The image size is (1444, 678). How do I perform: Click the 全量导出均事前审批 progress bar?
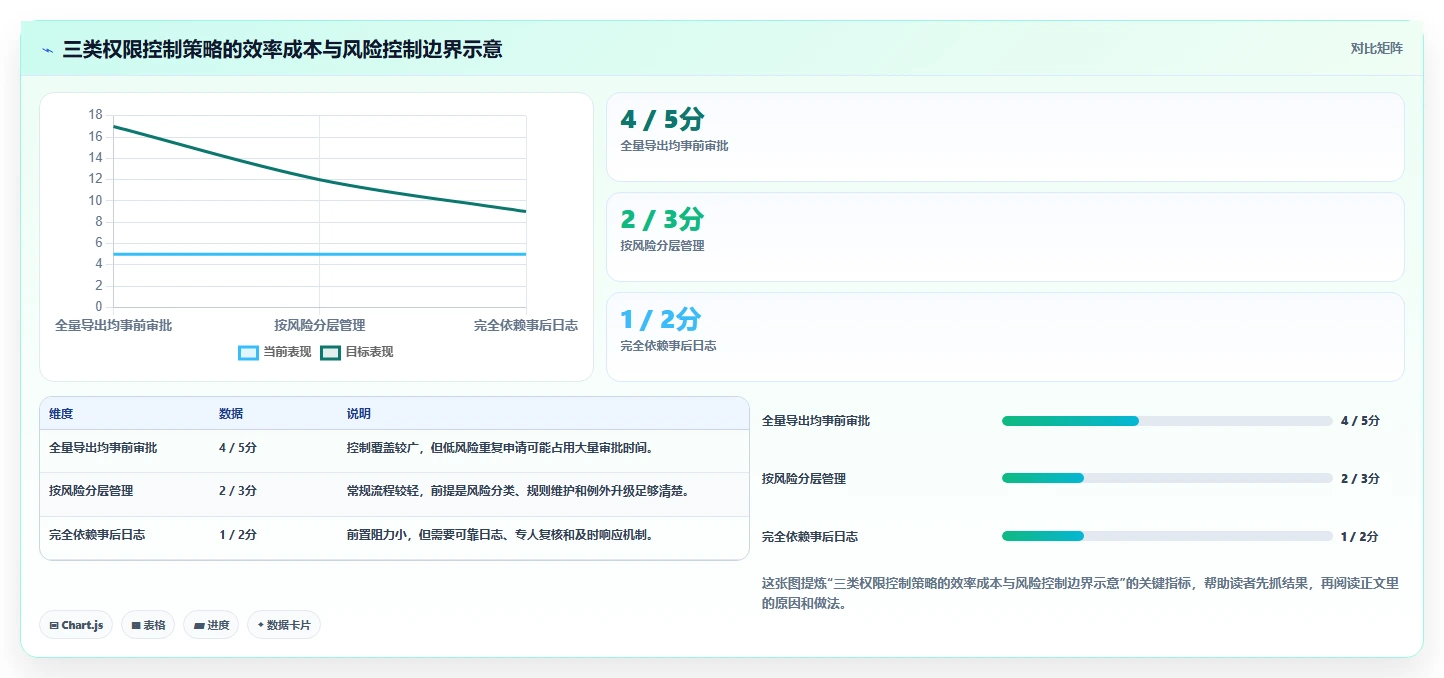[1167, 421]
